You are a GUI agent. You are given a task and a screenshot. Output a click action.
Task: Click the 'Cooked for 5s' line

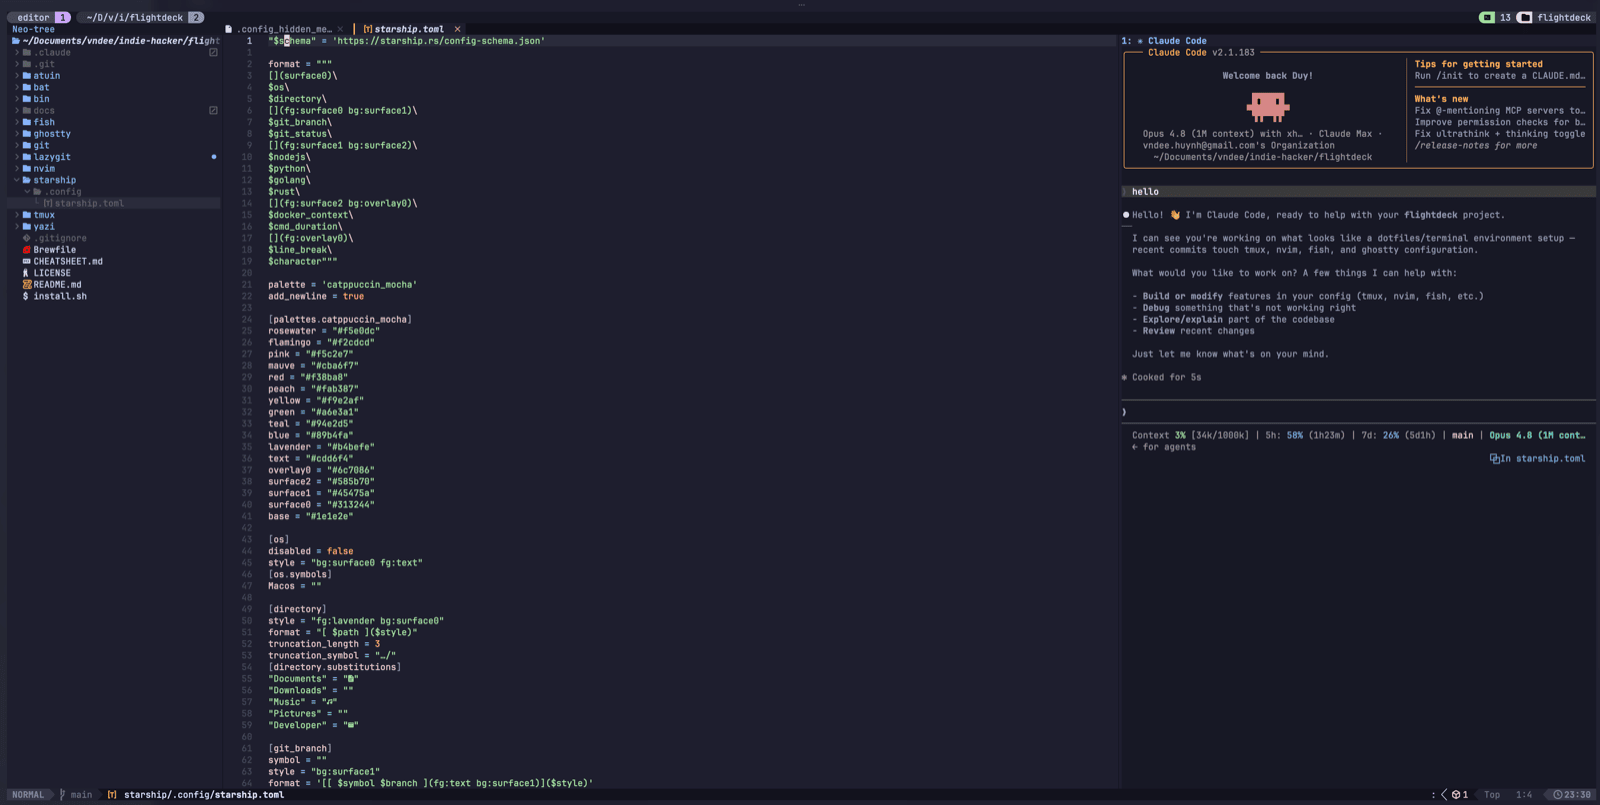pyautogui.click(x=1161, y=378)
